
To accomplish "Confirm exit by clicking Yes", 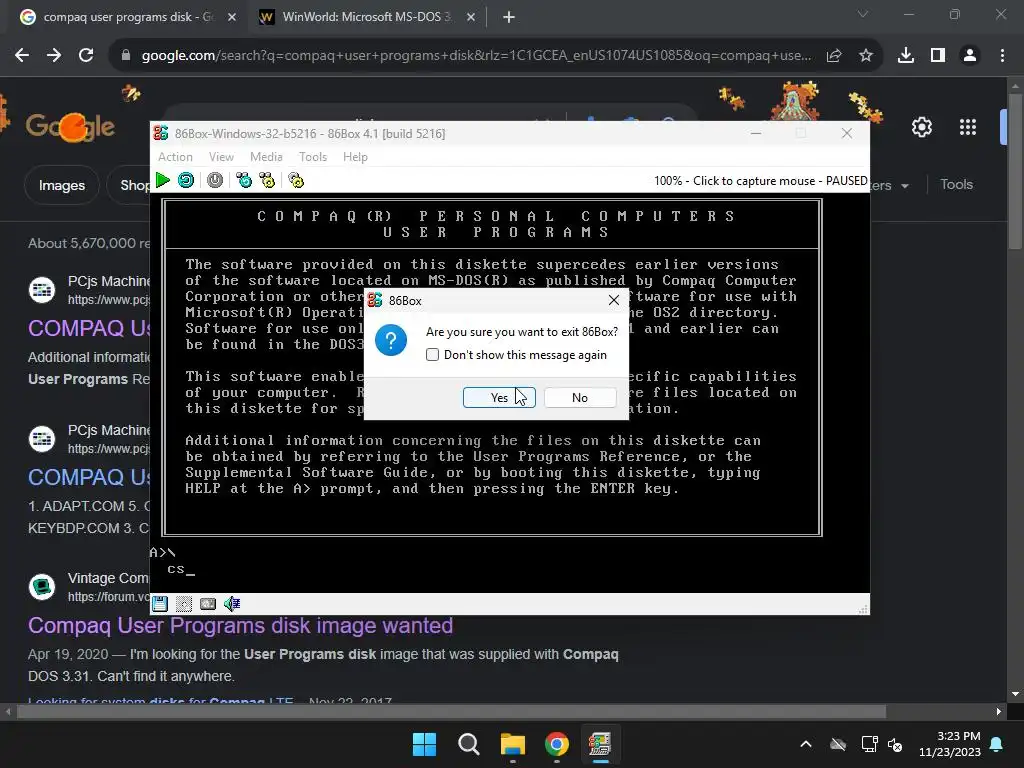I will [500, 398].
